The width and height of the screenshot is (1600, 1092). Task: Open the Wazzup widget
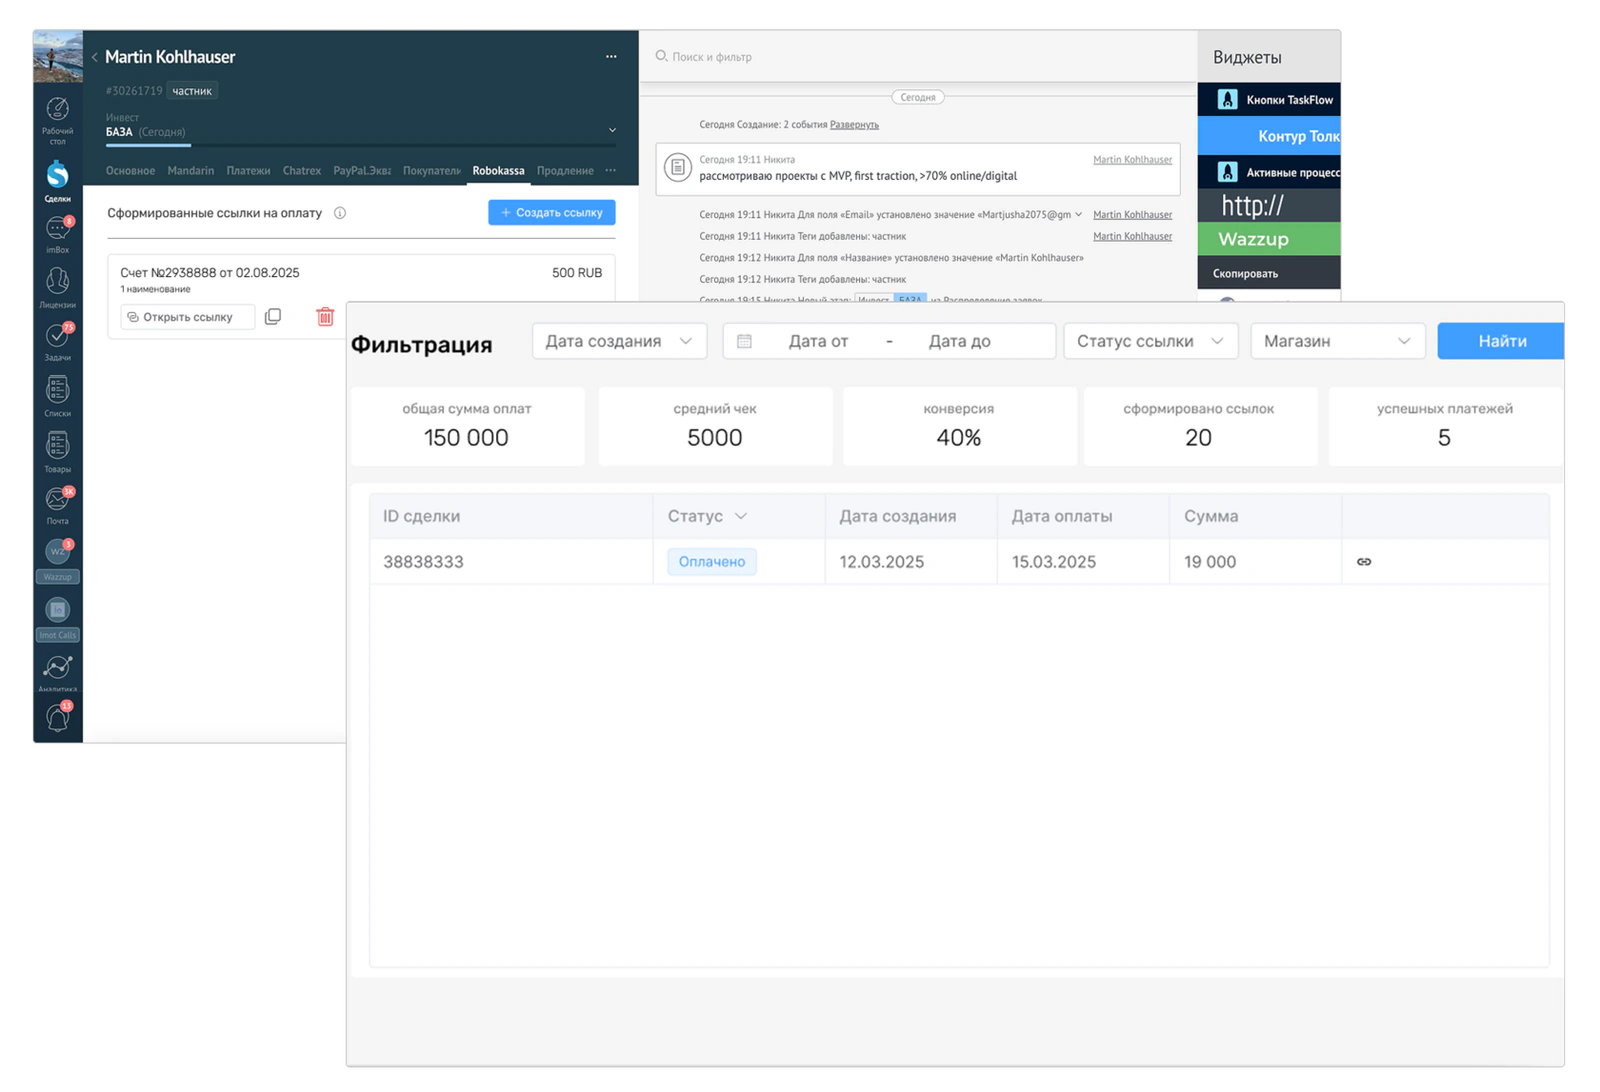[x=1269, y=239]
